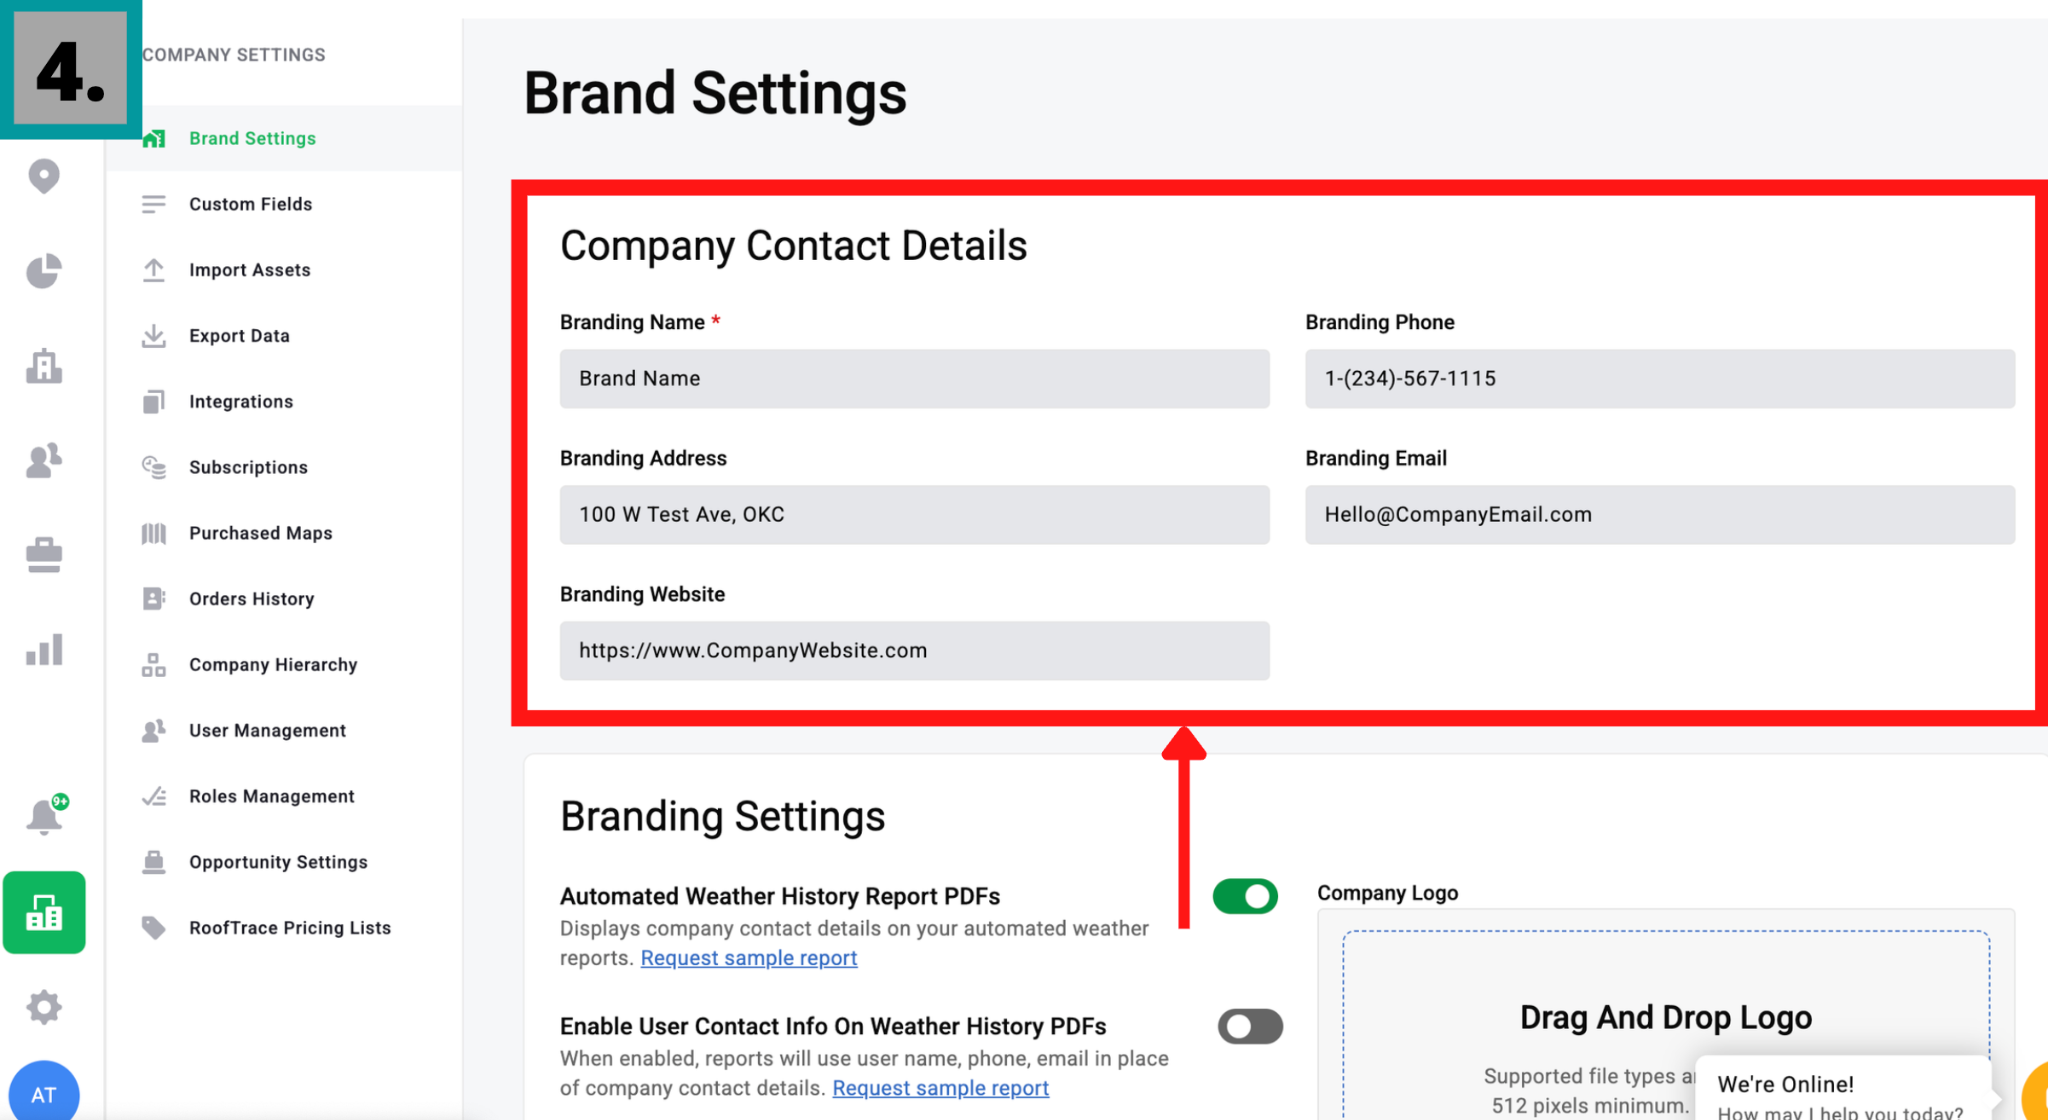Open Custom Fields settings page
Viewport: 2048px width, 1120px height.
250,204
